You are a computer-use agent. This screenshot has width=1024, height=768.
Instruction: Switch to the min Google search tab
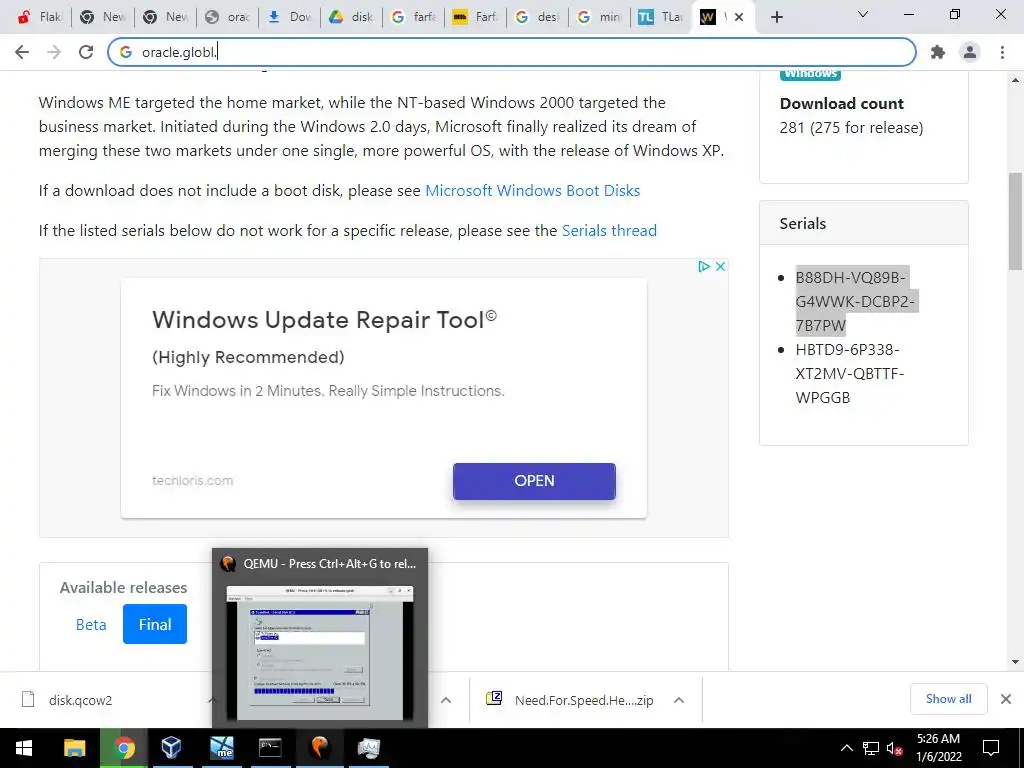[x=600, y=17]
